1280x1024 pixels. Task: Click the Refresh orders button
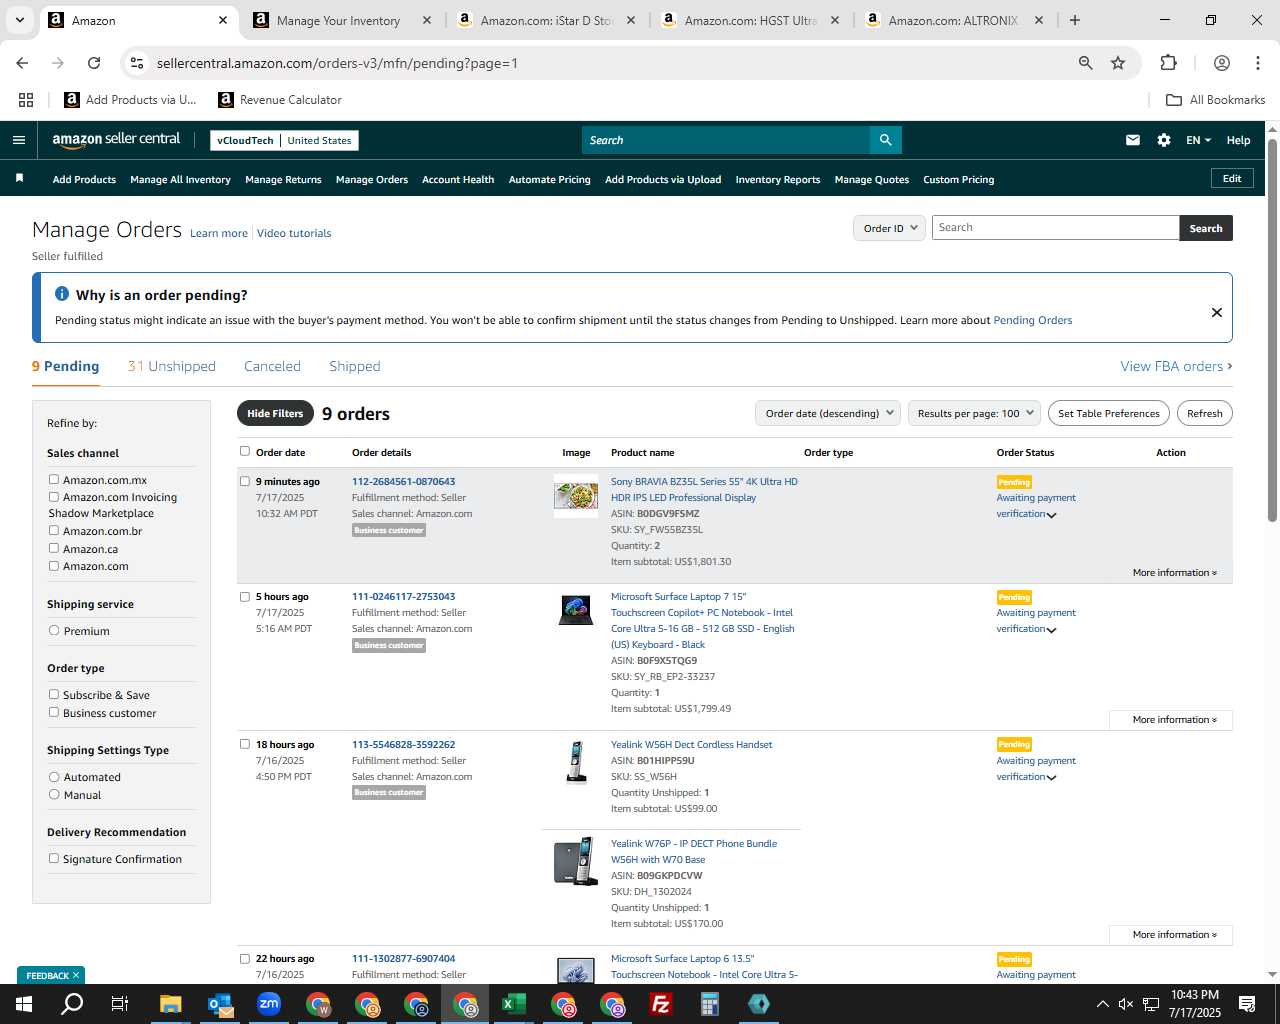coord(1205,413)
